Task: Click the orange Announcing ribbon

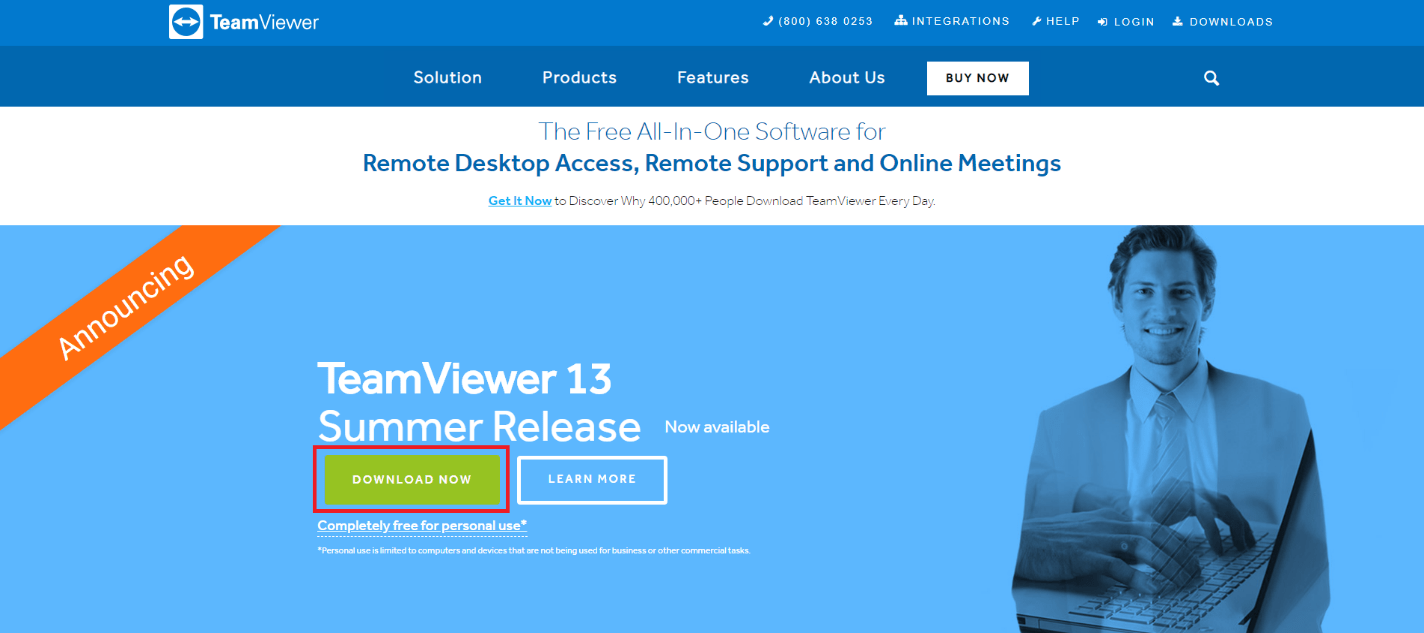Action: (x=128, y=306)
